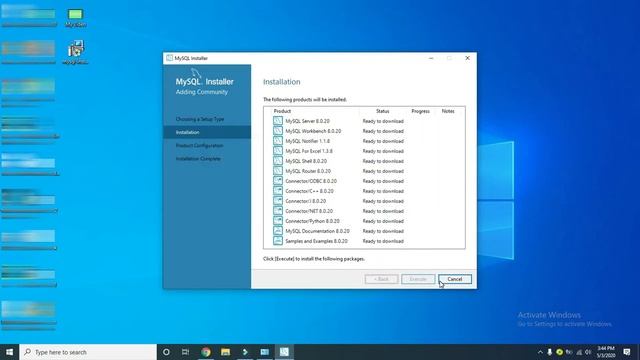
Task: Click the MySQL Installer title bar icon
Action: (169, 58)
